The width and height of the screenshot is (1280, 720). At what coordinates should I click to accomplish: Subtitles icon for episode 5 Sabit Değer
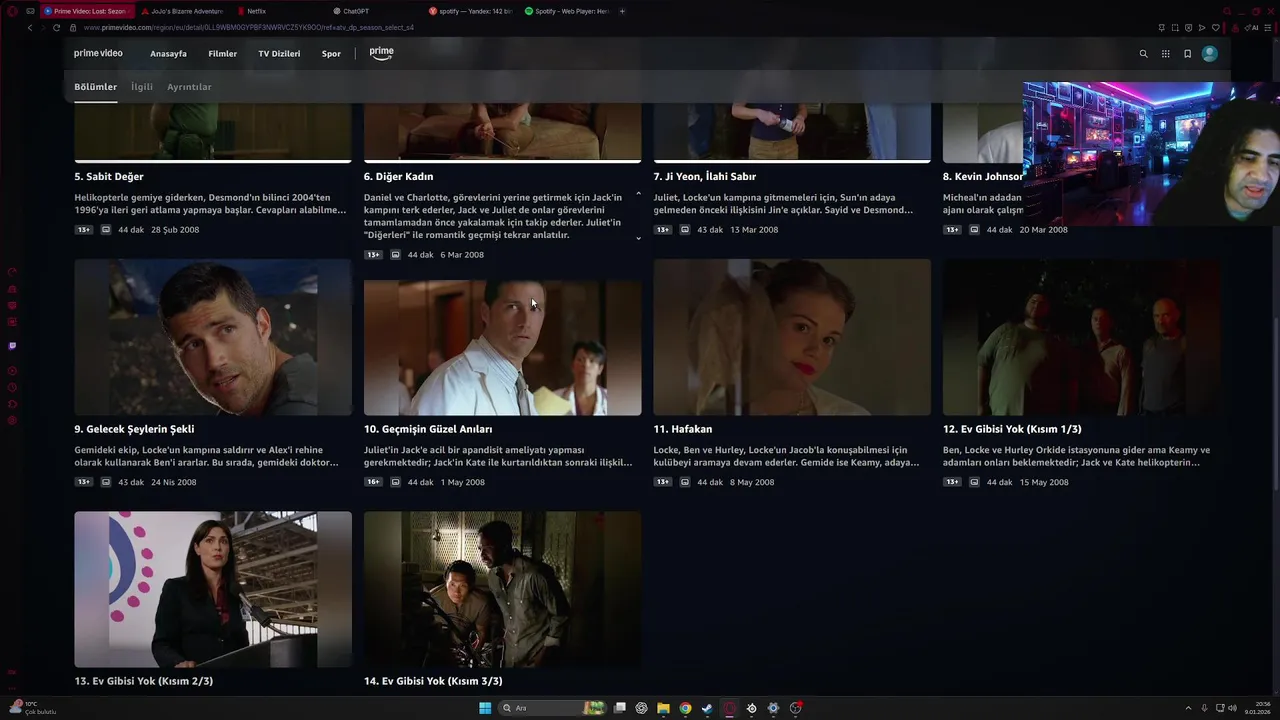(106, 230)
